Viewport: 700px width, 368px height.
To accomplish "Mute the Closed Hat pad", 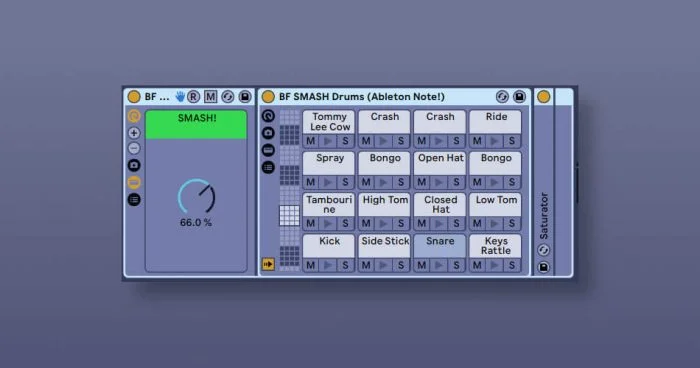I will (x=422, y=223).
